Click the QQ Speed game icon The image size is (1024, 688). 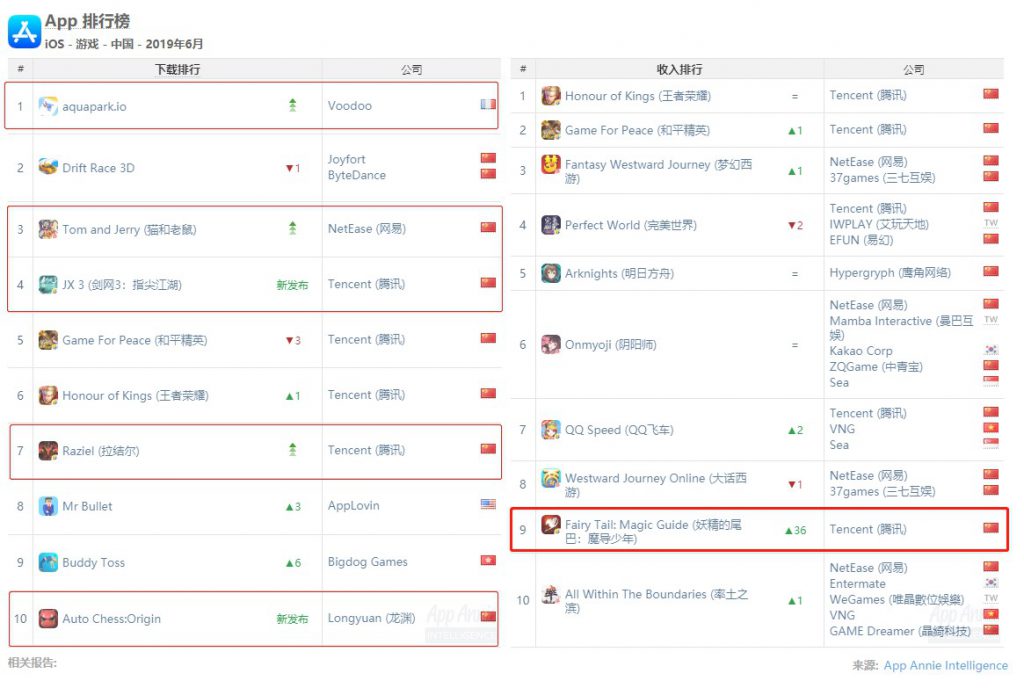(551, 430)
